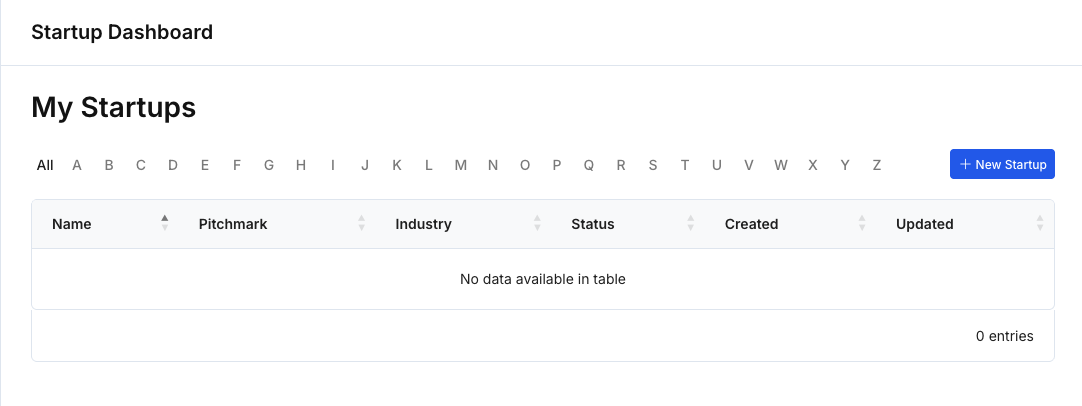Sort table by Status column header
Image resolution: width=1082 pixels, height=406 pixels.
(592, 224)
